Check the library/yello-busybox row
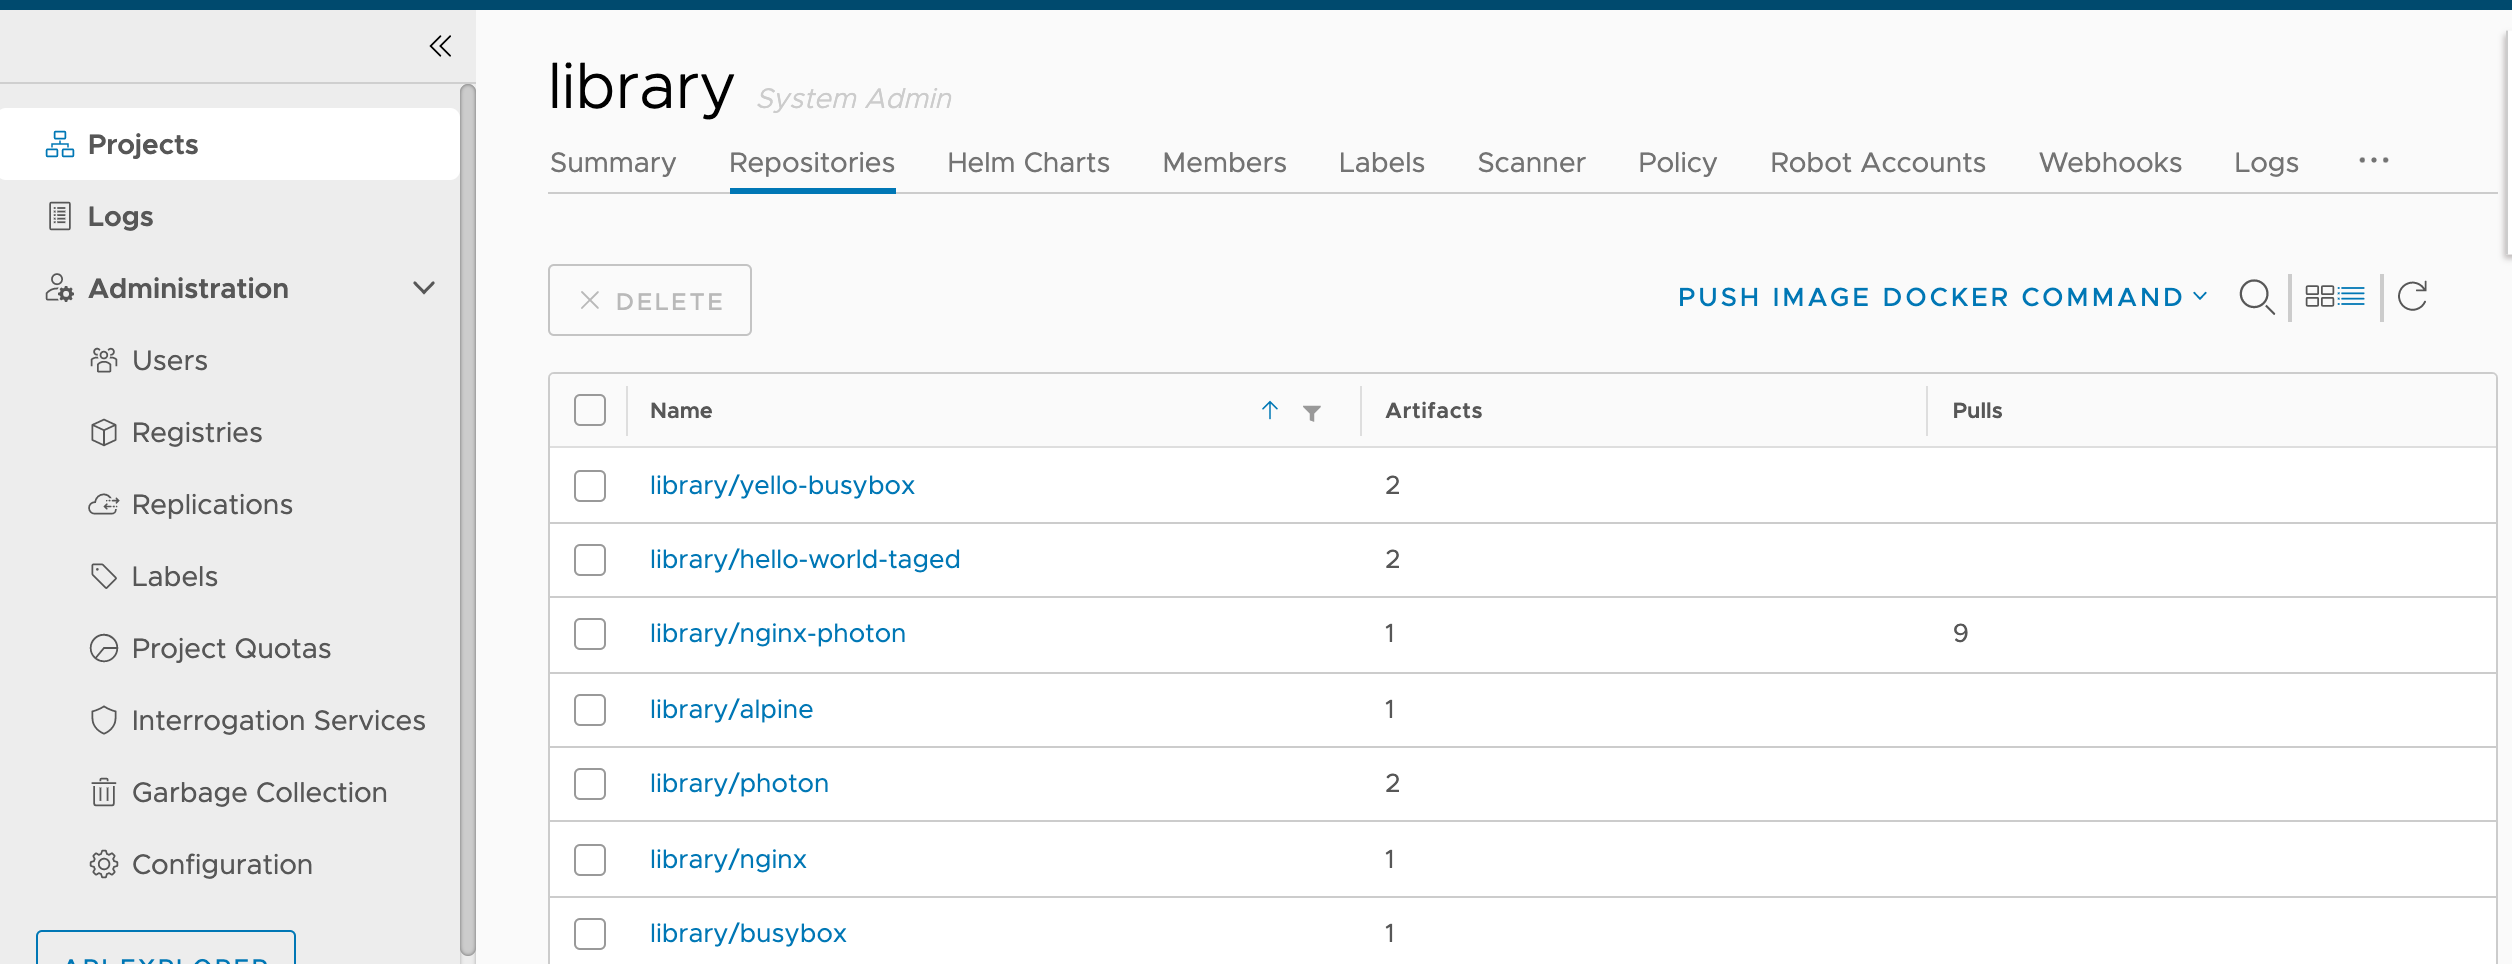The width and height of the screenshot is (2512, 964). click(x=590, y=486)
